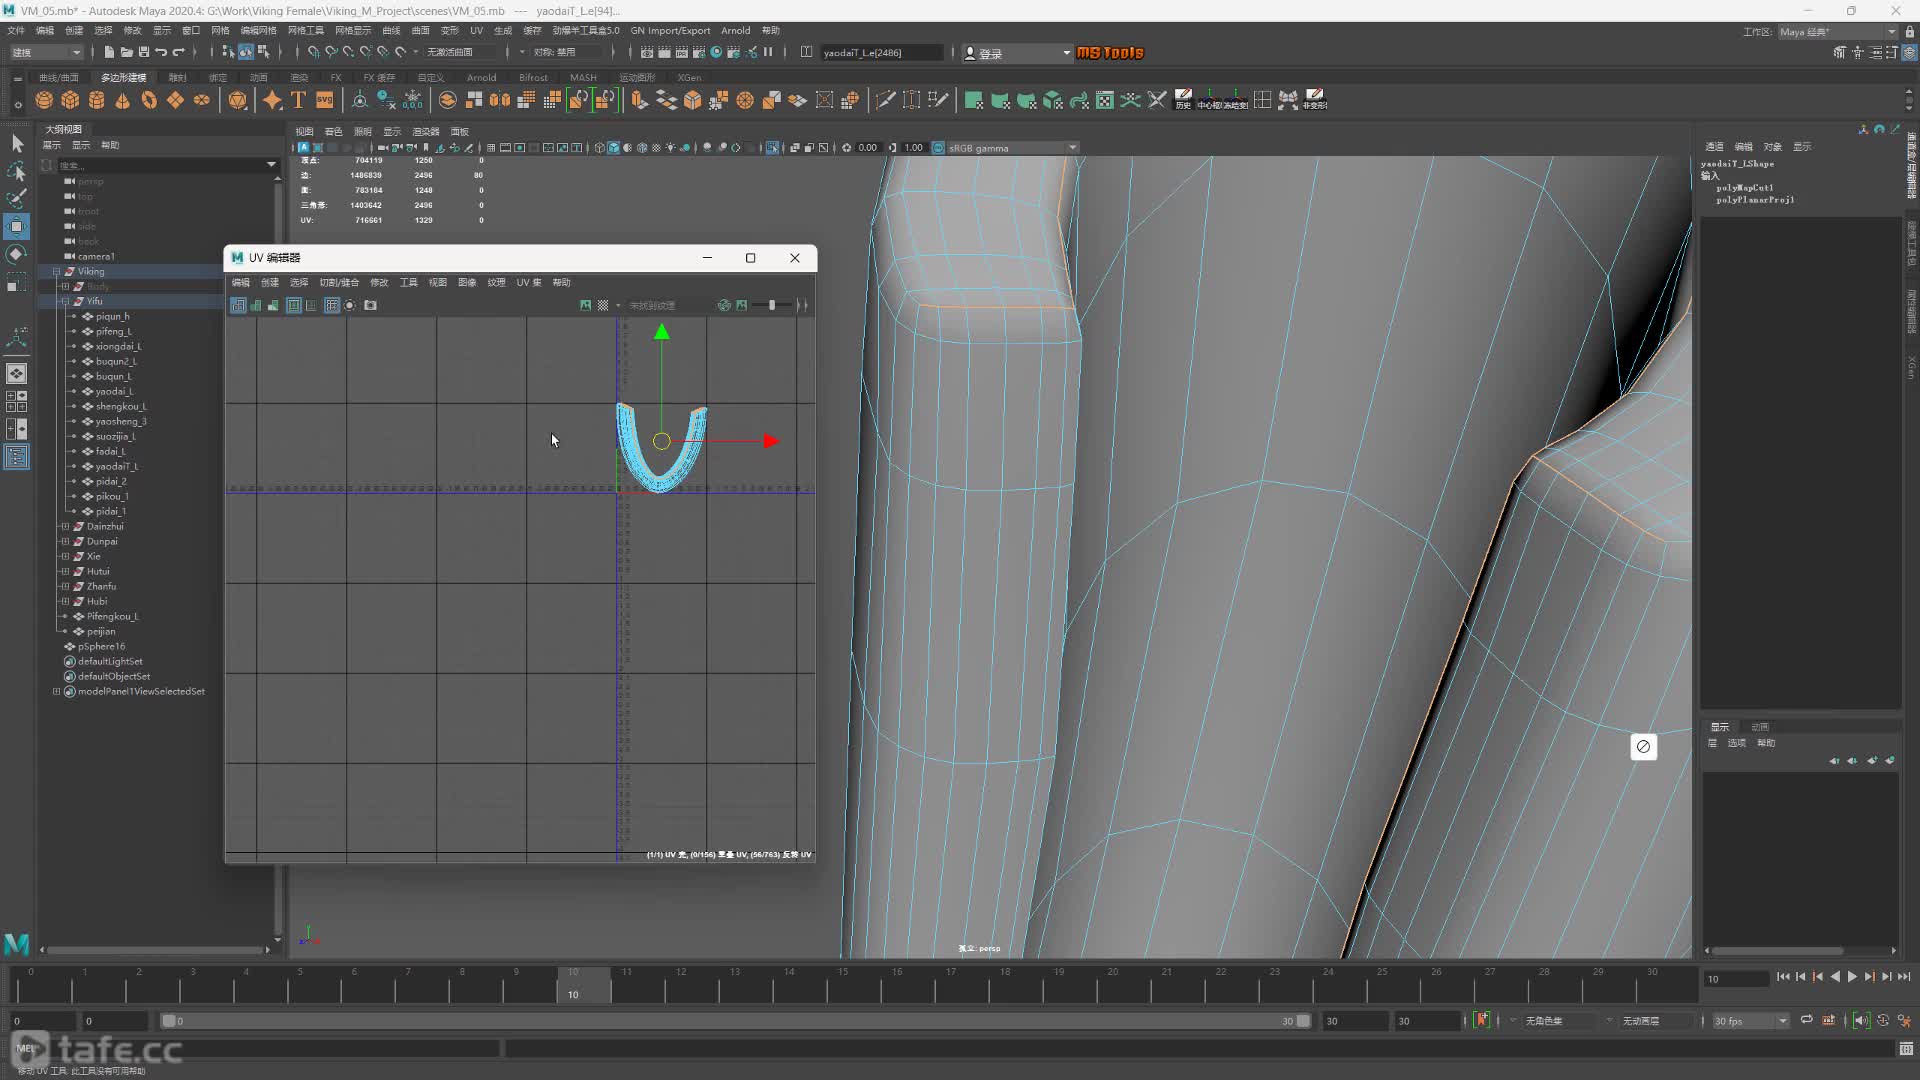The width and height of the screenshot is (1920, 1080).
Task: Activate the Move tool in the toolbox
Action: click(16, 227)
